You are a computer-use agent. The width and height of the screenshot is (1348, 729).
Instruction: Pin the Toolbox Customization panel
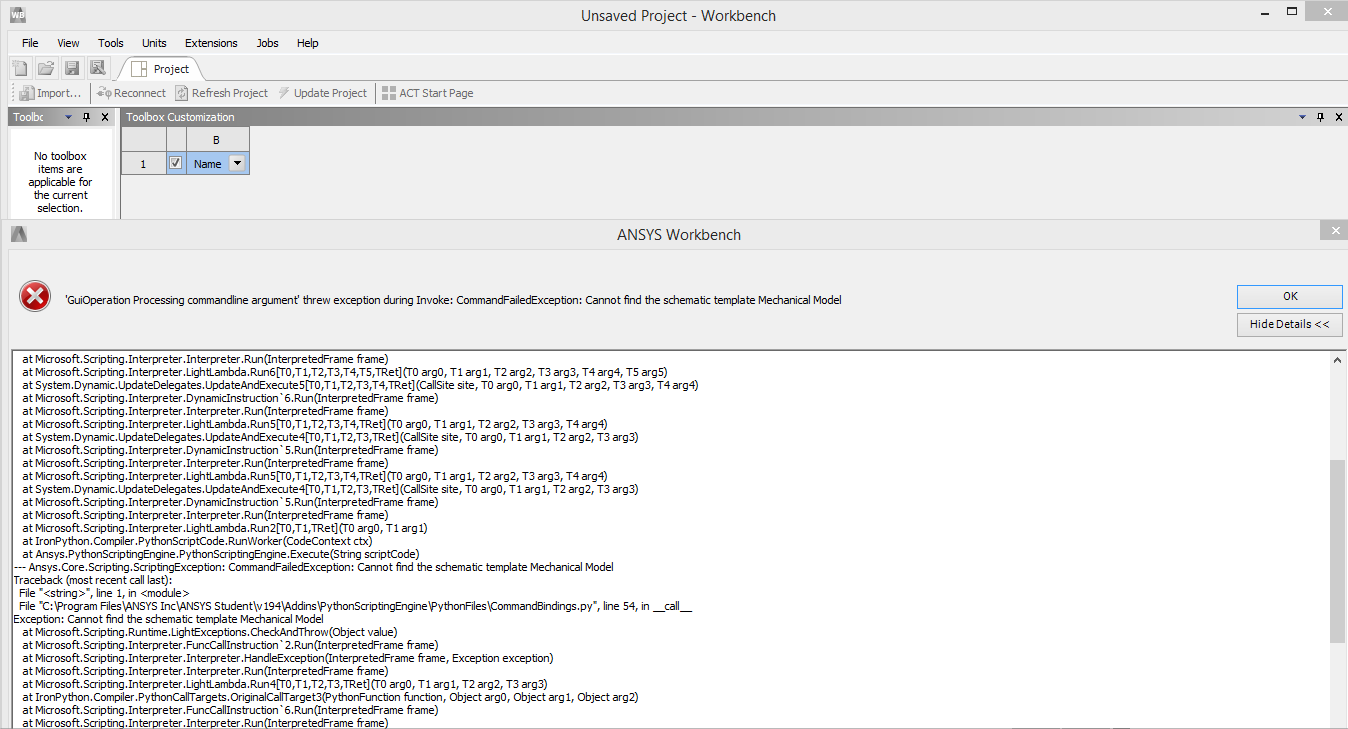click(1319, 117)
